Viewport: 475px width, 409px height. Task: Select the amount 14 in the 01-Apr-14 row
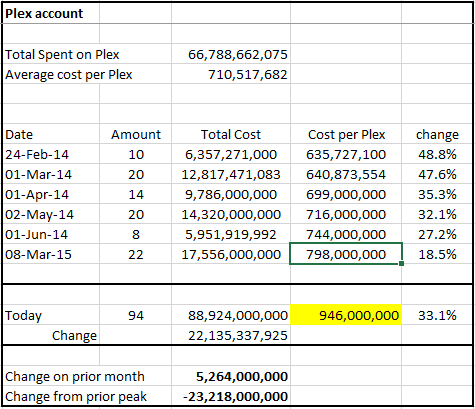point(136,194)
